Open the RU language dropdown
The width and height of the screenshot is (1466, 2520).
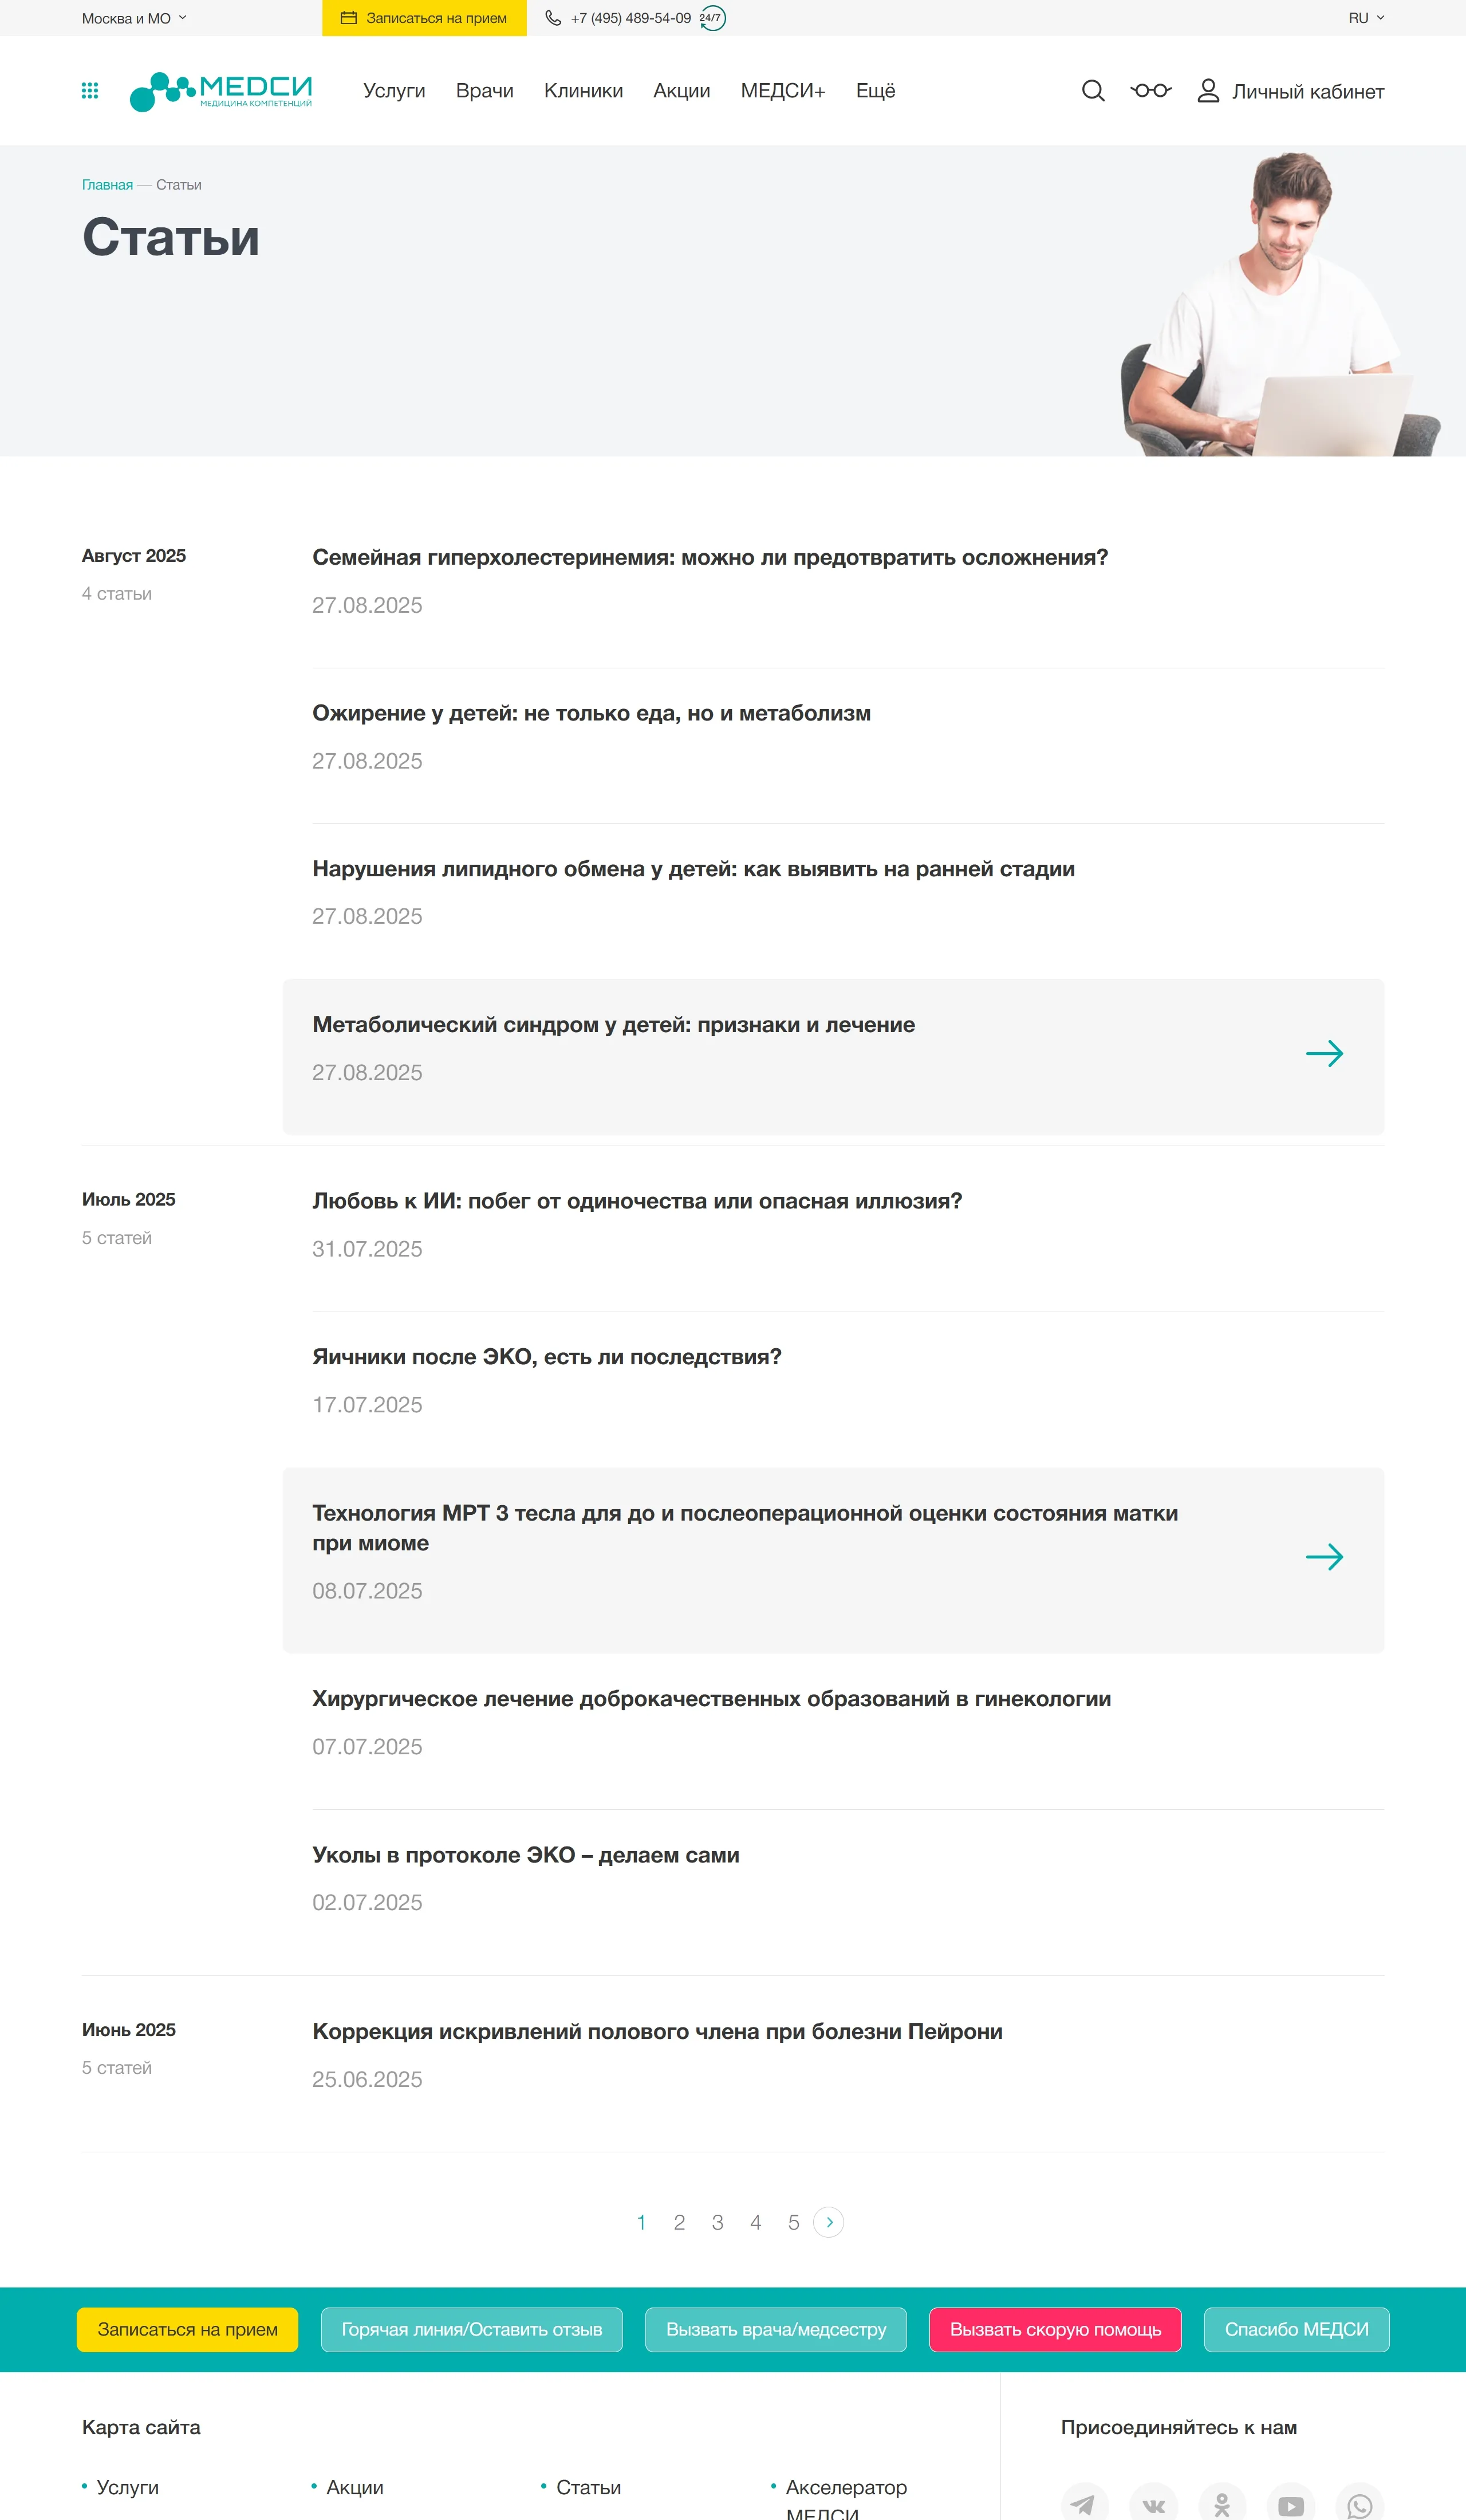pyautogui.click(x=1365, y=18)
